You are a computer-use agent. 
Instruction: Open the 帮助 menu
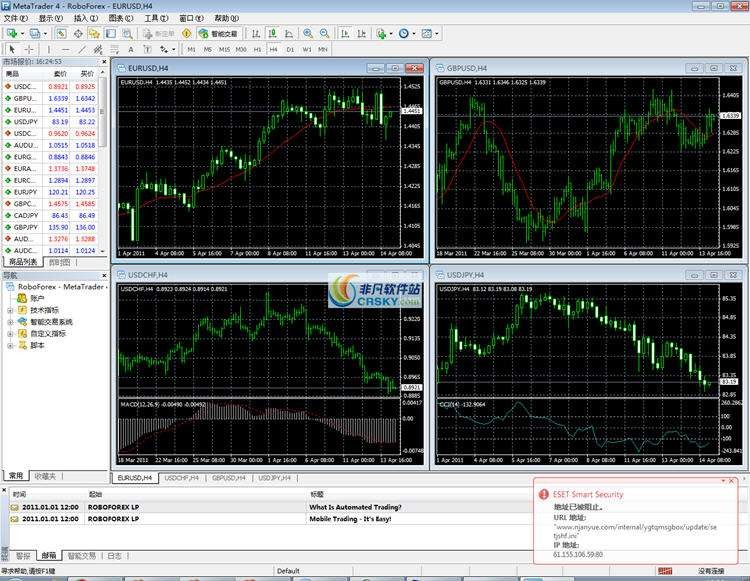click(226, 18)
